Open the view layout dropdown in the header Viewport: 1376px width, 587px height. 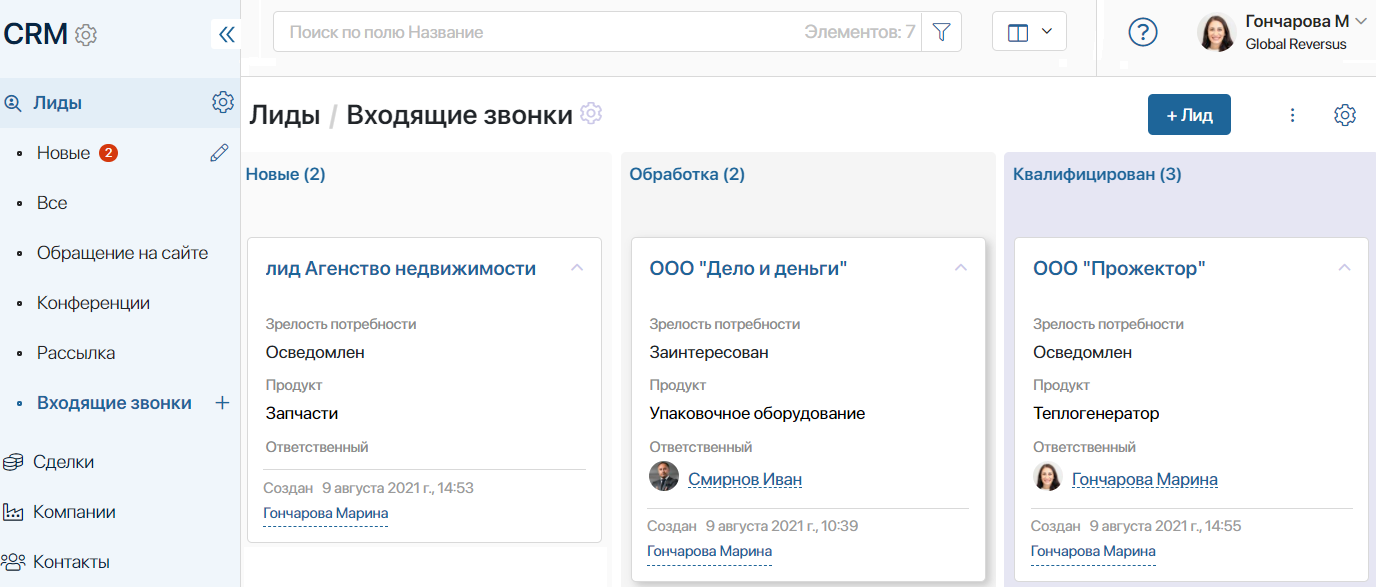click(x=1029, y=30)
